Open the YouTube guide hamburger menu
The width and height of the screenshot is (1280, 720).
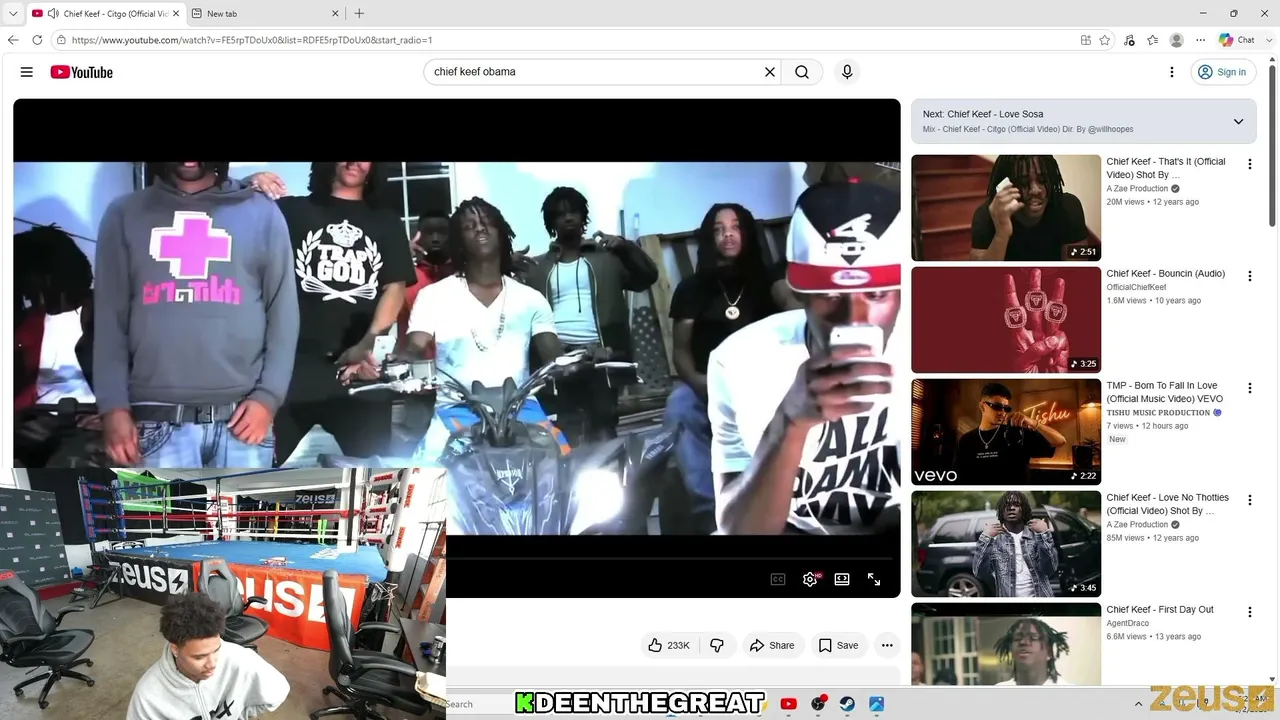(27, 72)
